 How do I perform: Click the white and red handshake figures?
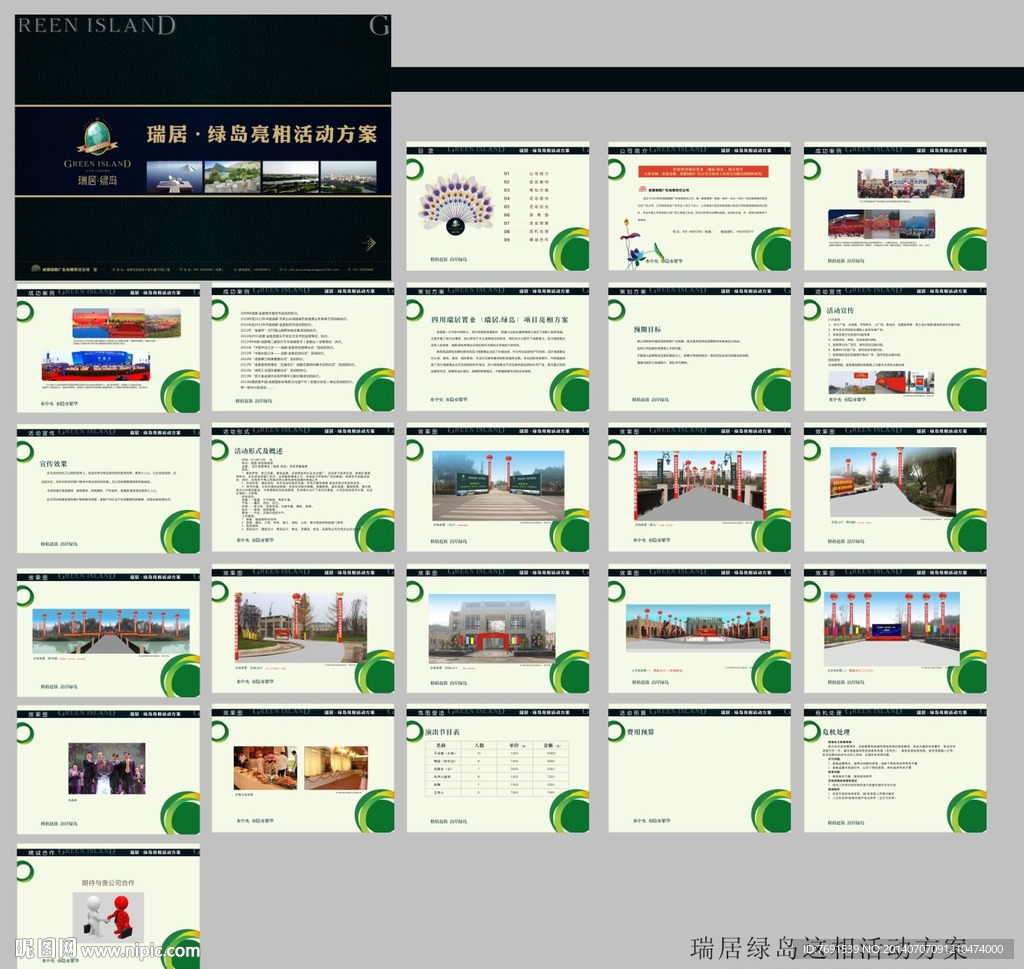pyautogui.click(x=108, y=916)
